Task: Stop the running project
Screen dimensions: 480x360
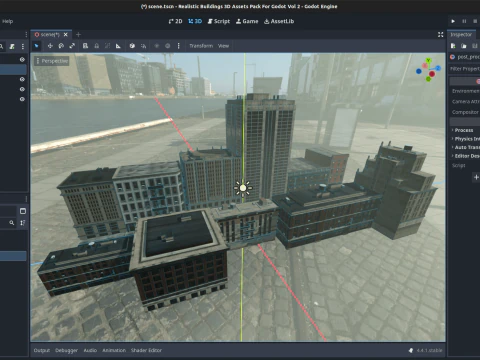Action: pos(475,21)
